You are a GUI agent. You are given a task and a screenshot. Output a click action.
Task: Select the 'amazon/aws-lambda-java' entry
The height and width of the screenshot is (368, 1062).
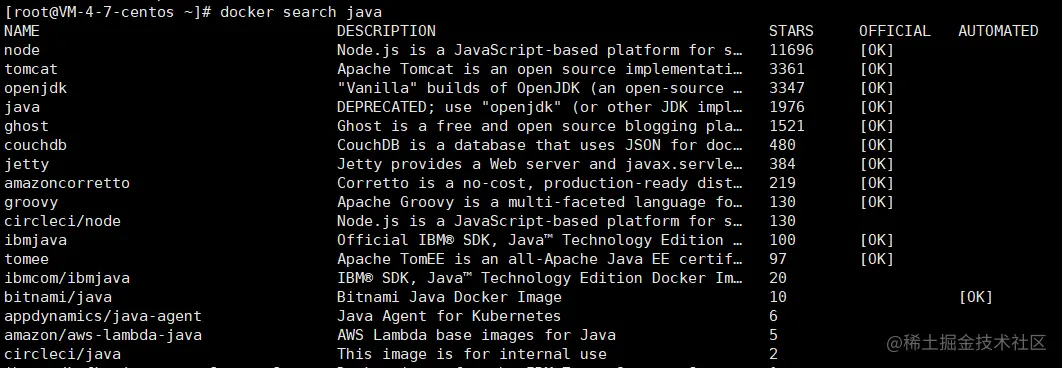click(x=103, y=334)
